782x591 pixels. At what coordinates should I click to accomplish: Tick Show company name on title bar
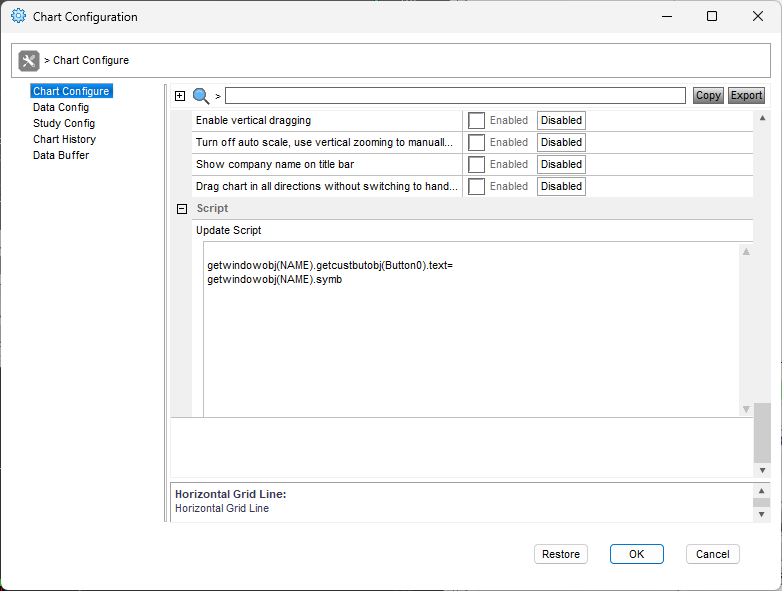click(x=476, y=165)
